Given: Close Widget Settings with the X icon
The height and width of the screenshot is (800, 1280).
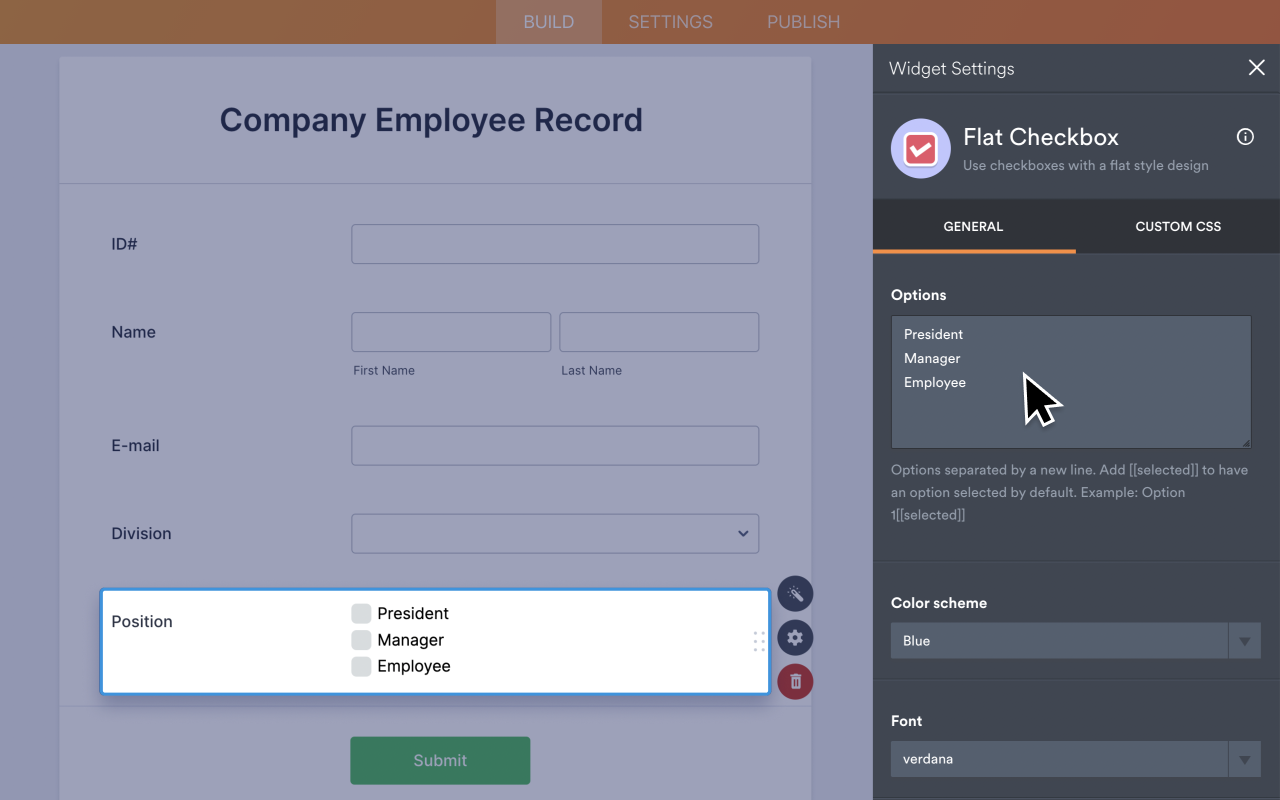Looking at the screenshot, I should pos(1256,67).
